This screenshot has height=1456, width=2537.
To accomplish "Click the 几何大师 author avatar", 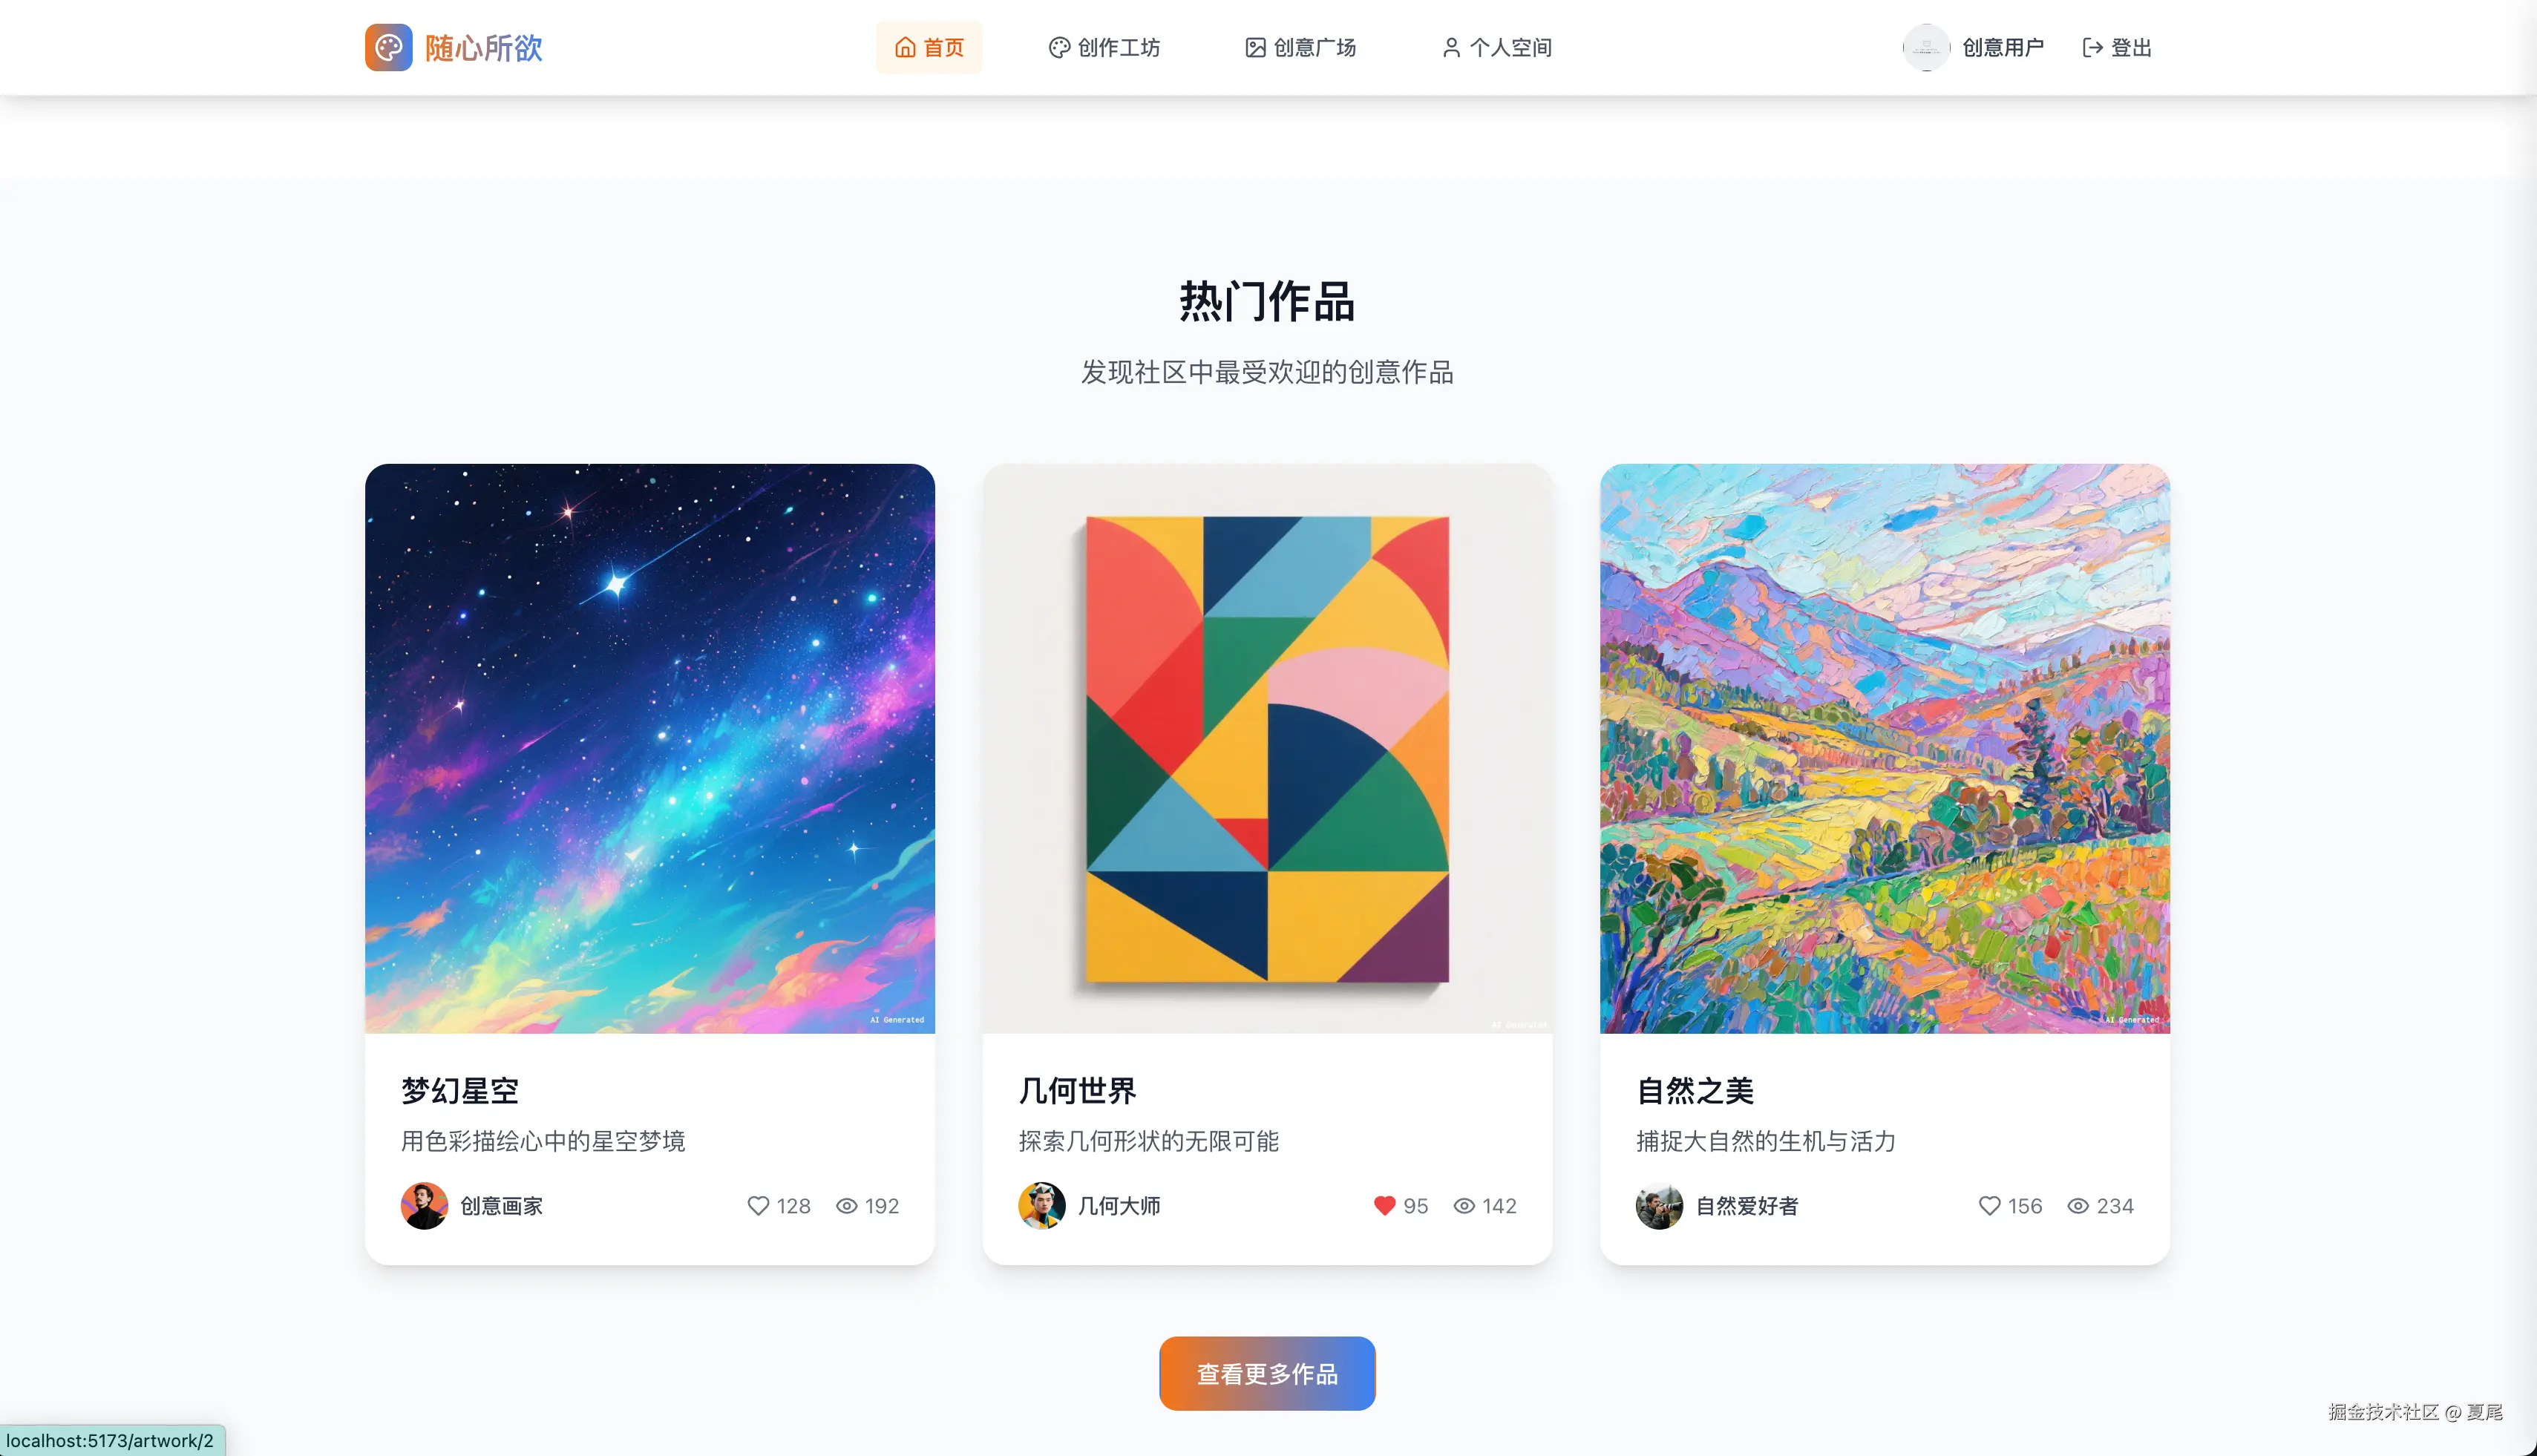I will [1041, 1206].
